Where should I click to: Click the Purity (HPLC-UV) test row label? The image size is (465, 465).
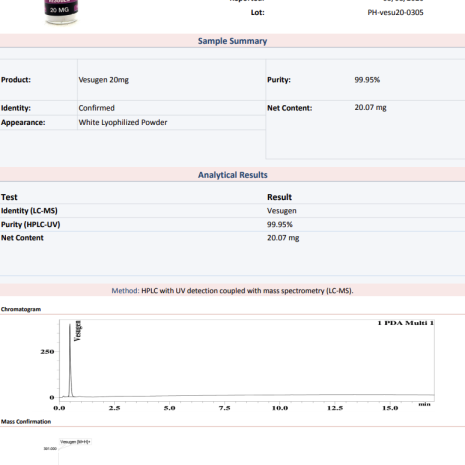click(30, 225)
